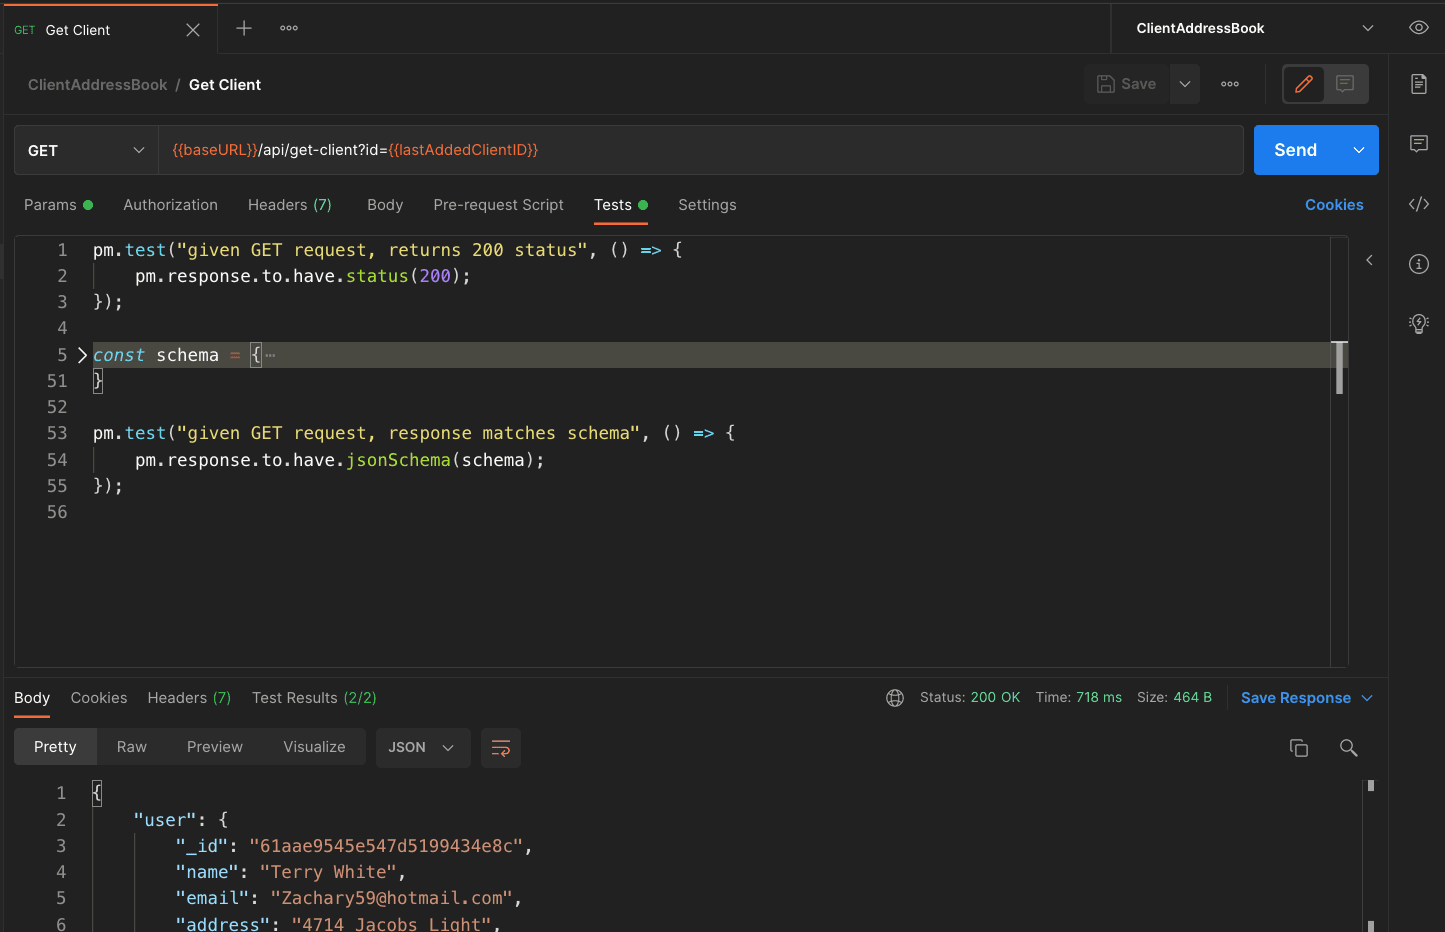Open the comments icon in right sidebar
1445x932 pixels.
1418,144
